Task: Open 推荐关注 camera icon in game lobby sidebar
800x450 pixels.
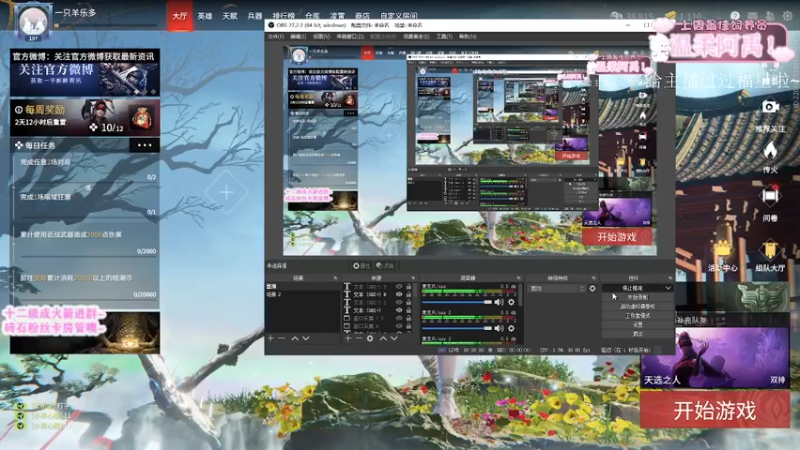Action: (x=770, y=107)
